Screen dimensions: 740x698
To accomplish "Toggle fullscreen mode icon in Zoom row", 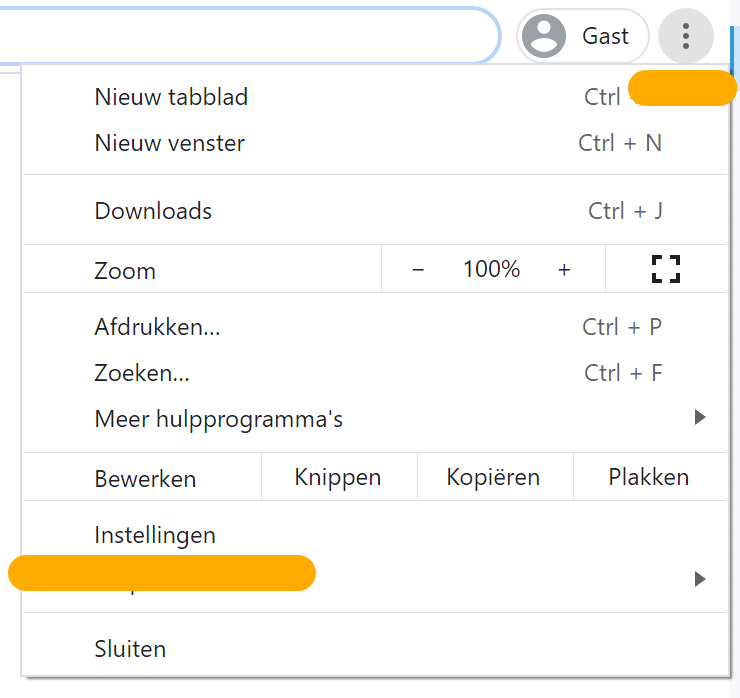I will tap(666, 269).
